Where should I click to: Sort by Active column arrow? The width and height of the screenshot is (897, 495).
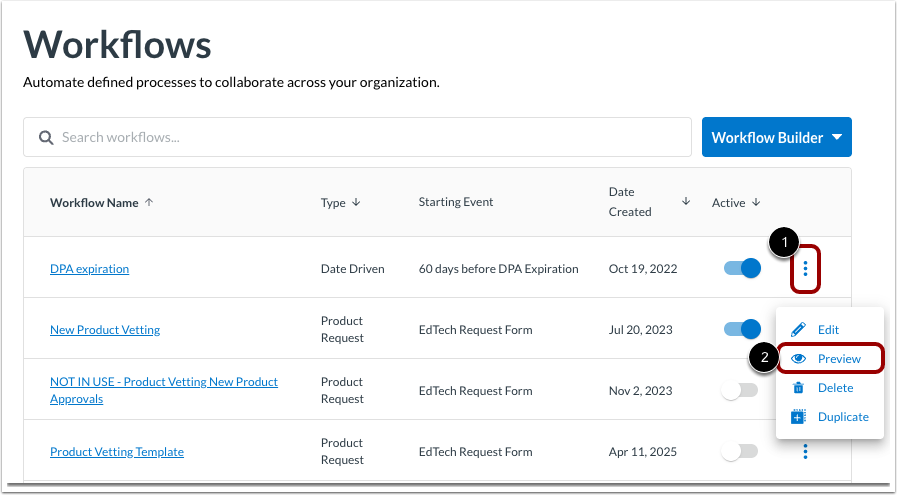(x=756, y=202)
